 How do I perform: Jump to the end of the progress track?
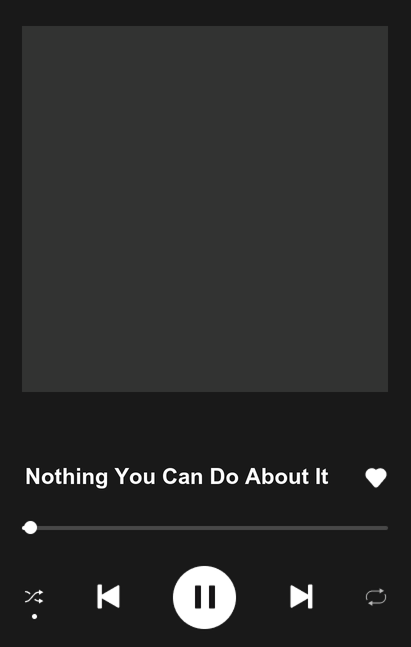[x=386, y=528]
